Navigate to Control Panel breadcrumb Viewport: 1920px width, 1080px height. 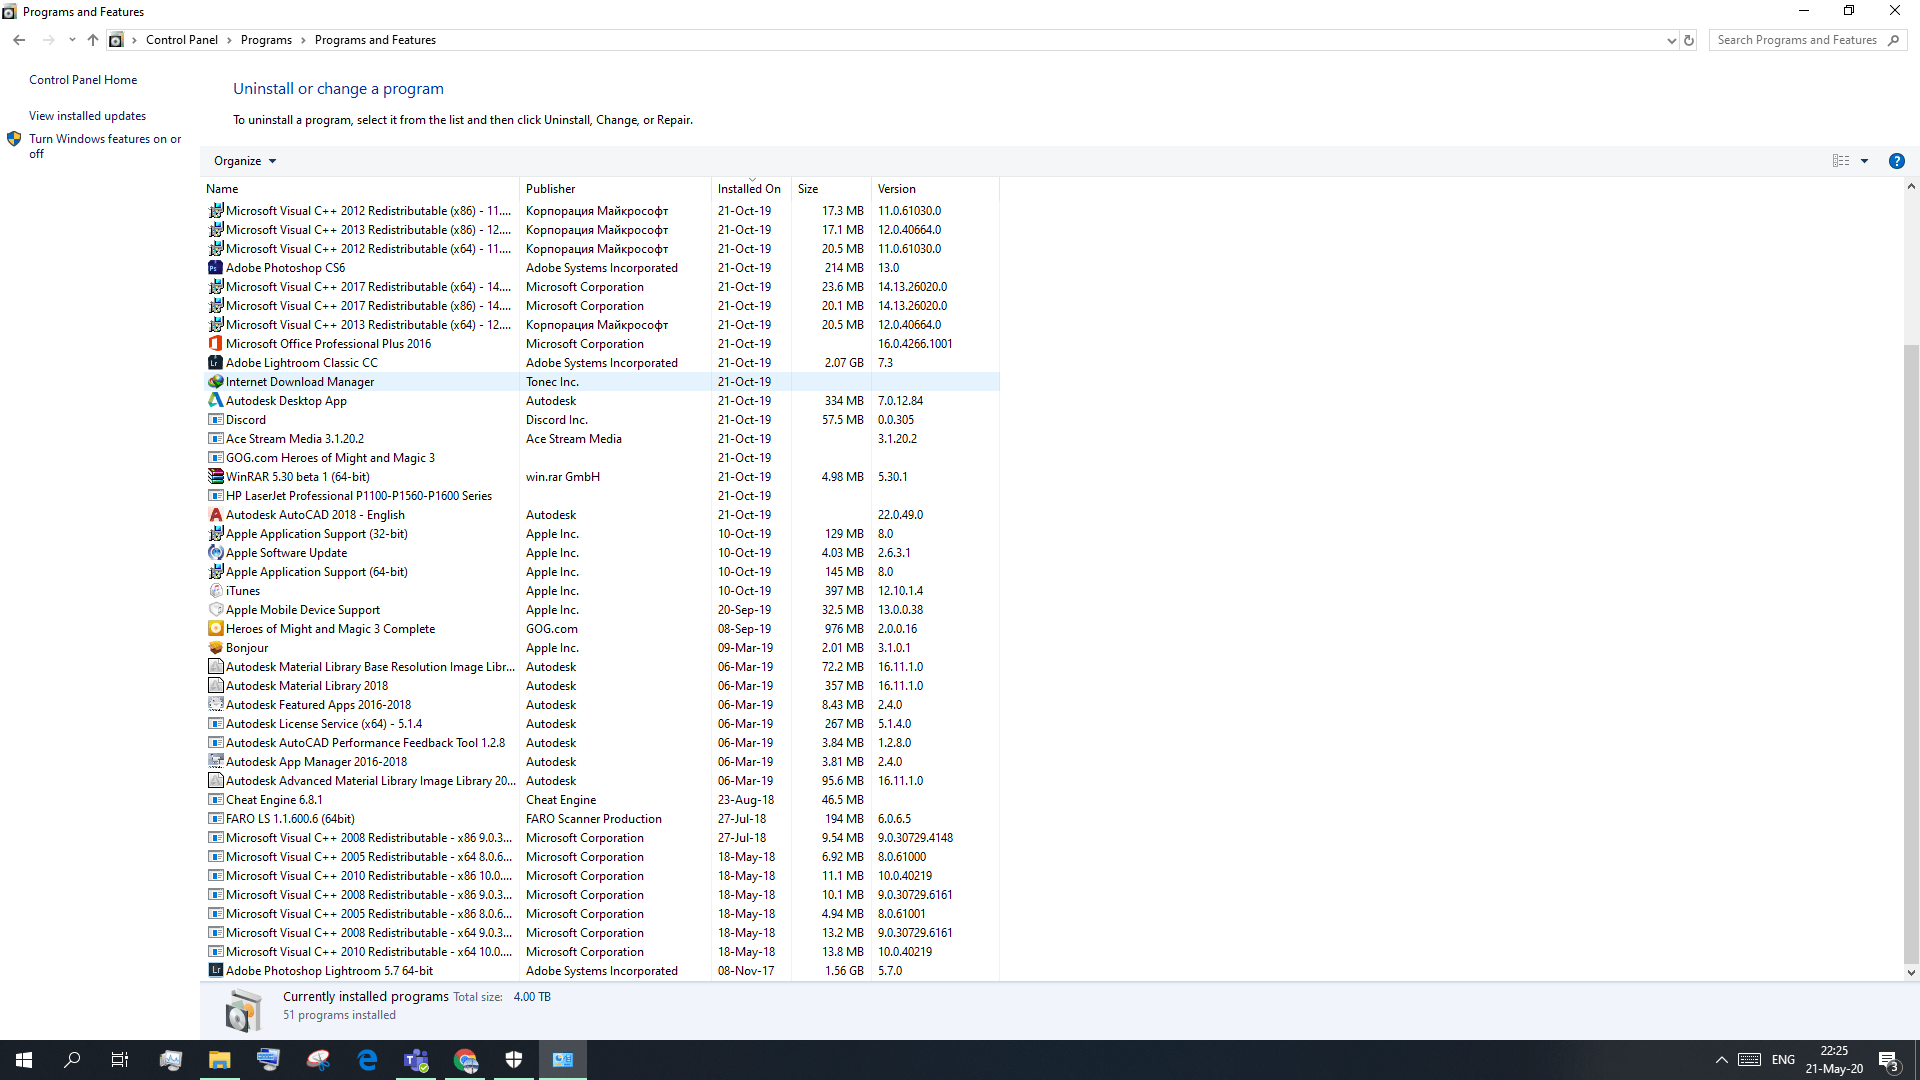tap(182, 40)
